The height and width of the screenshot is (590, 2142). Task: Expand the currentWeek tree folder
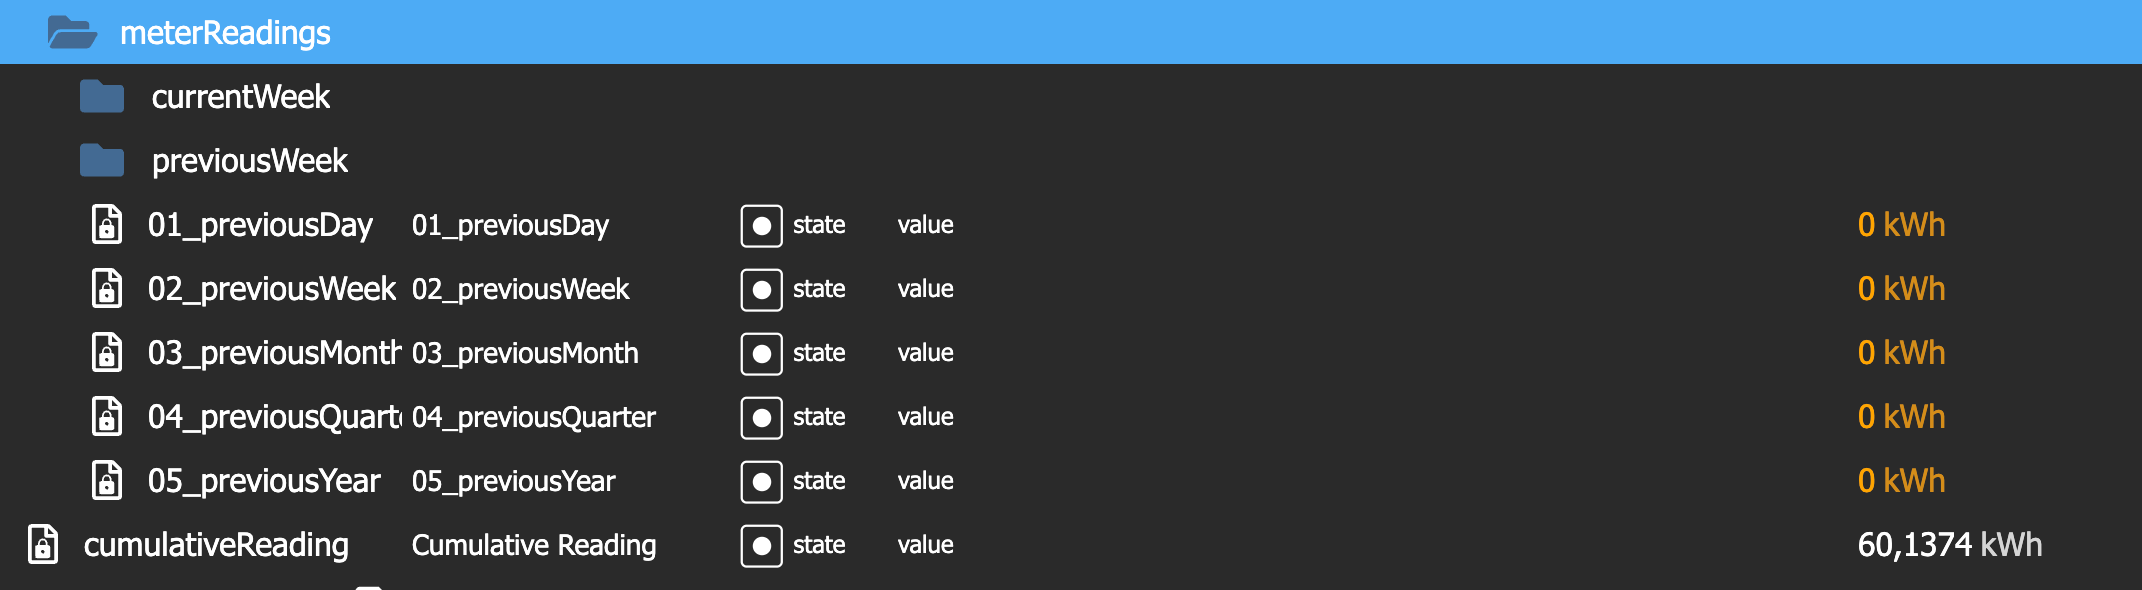click(240, 97)
